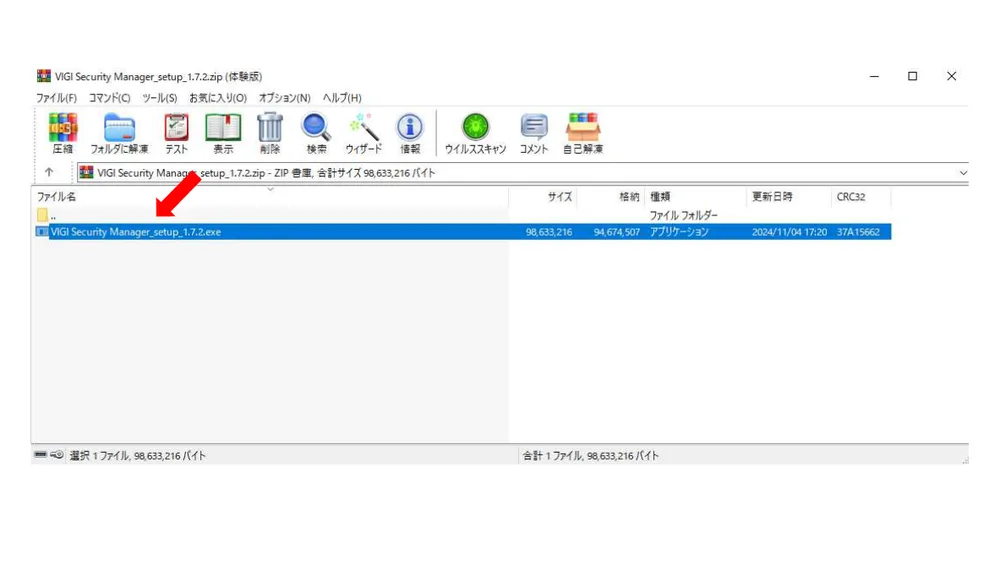Viewport: 1000px width, 576px height.
Task: Run the テスト (Test) archive tool
Action: (177, 133)
